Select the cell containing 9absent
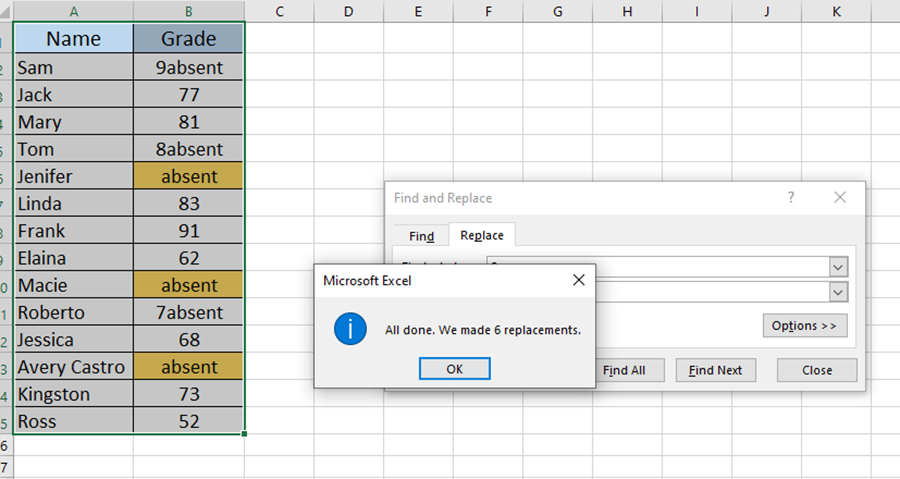 pyautogui.click(x=189, y=67)
